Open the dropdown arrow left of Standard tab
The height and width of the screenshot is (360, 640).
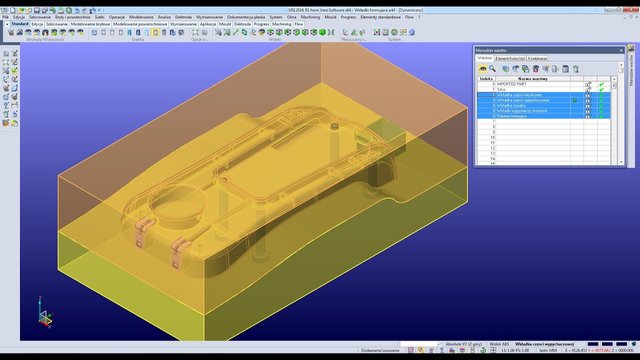click(7, 24)
